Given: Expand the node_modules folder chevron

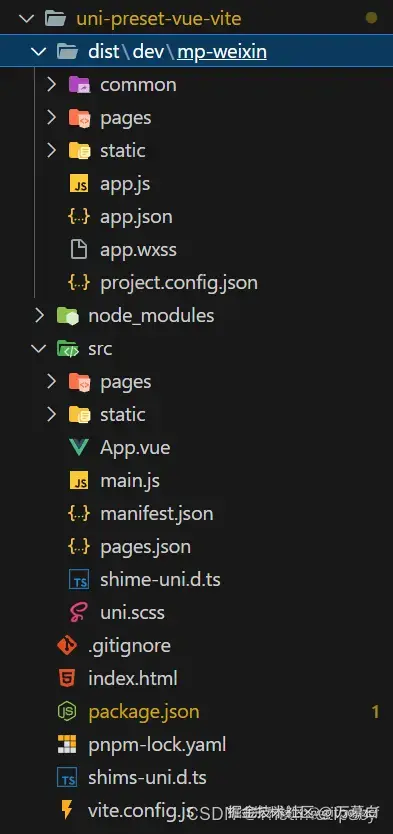Looking at the screenshot, I should click(39, 315).
